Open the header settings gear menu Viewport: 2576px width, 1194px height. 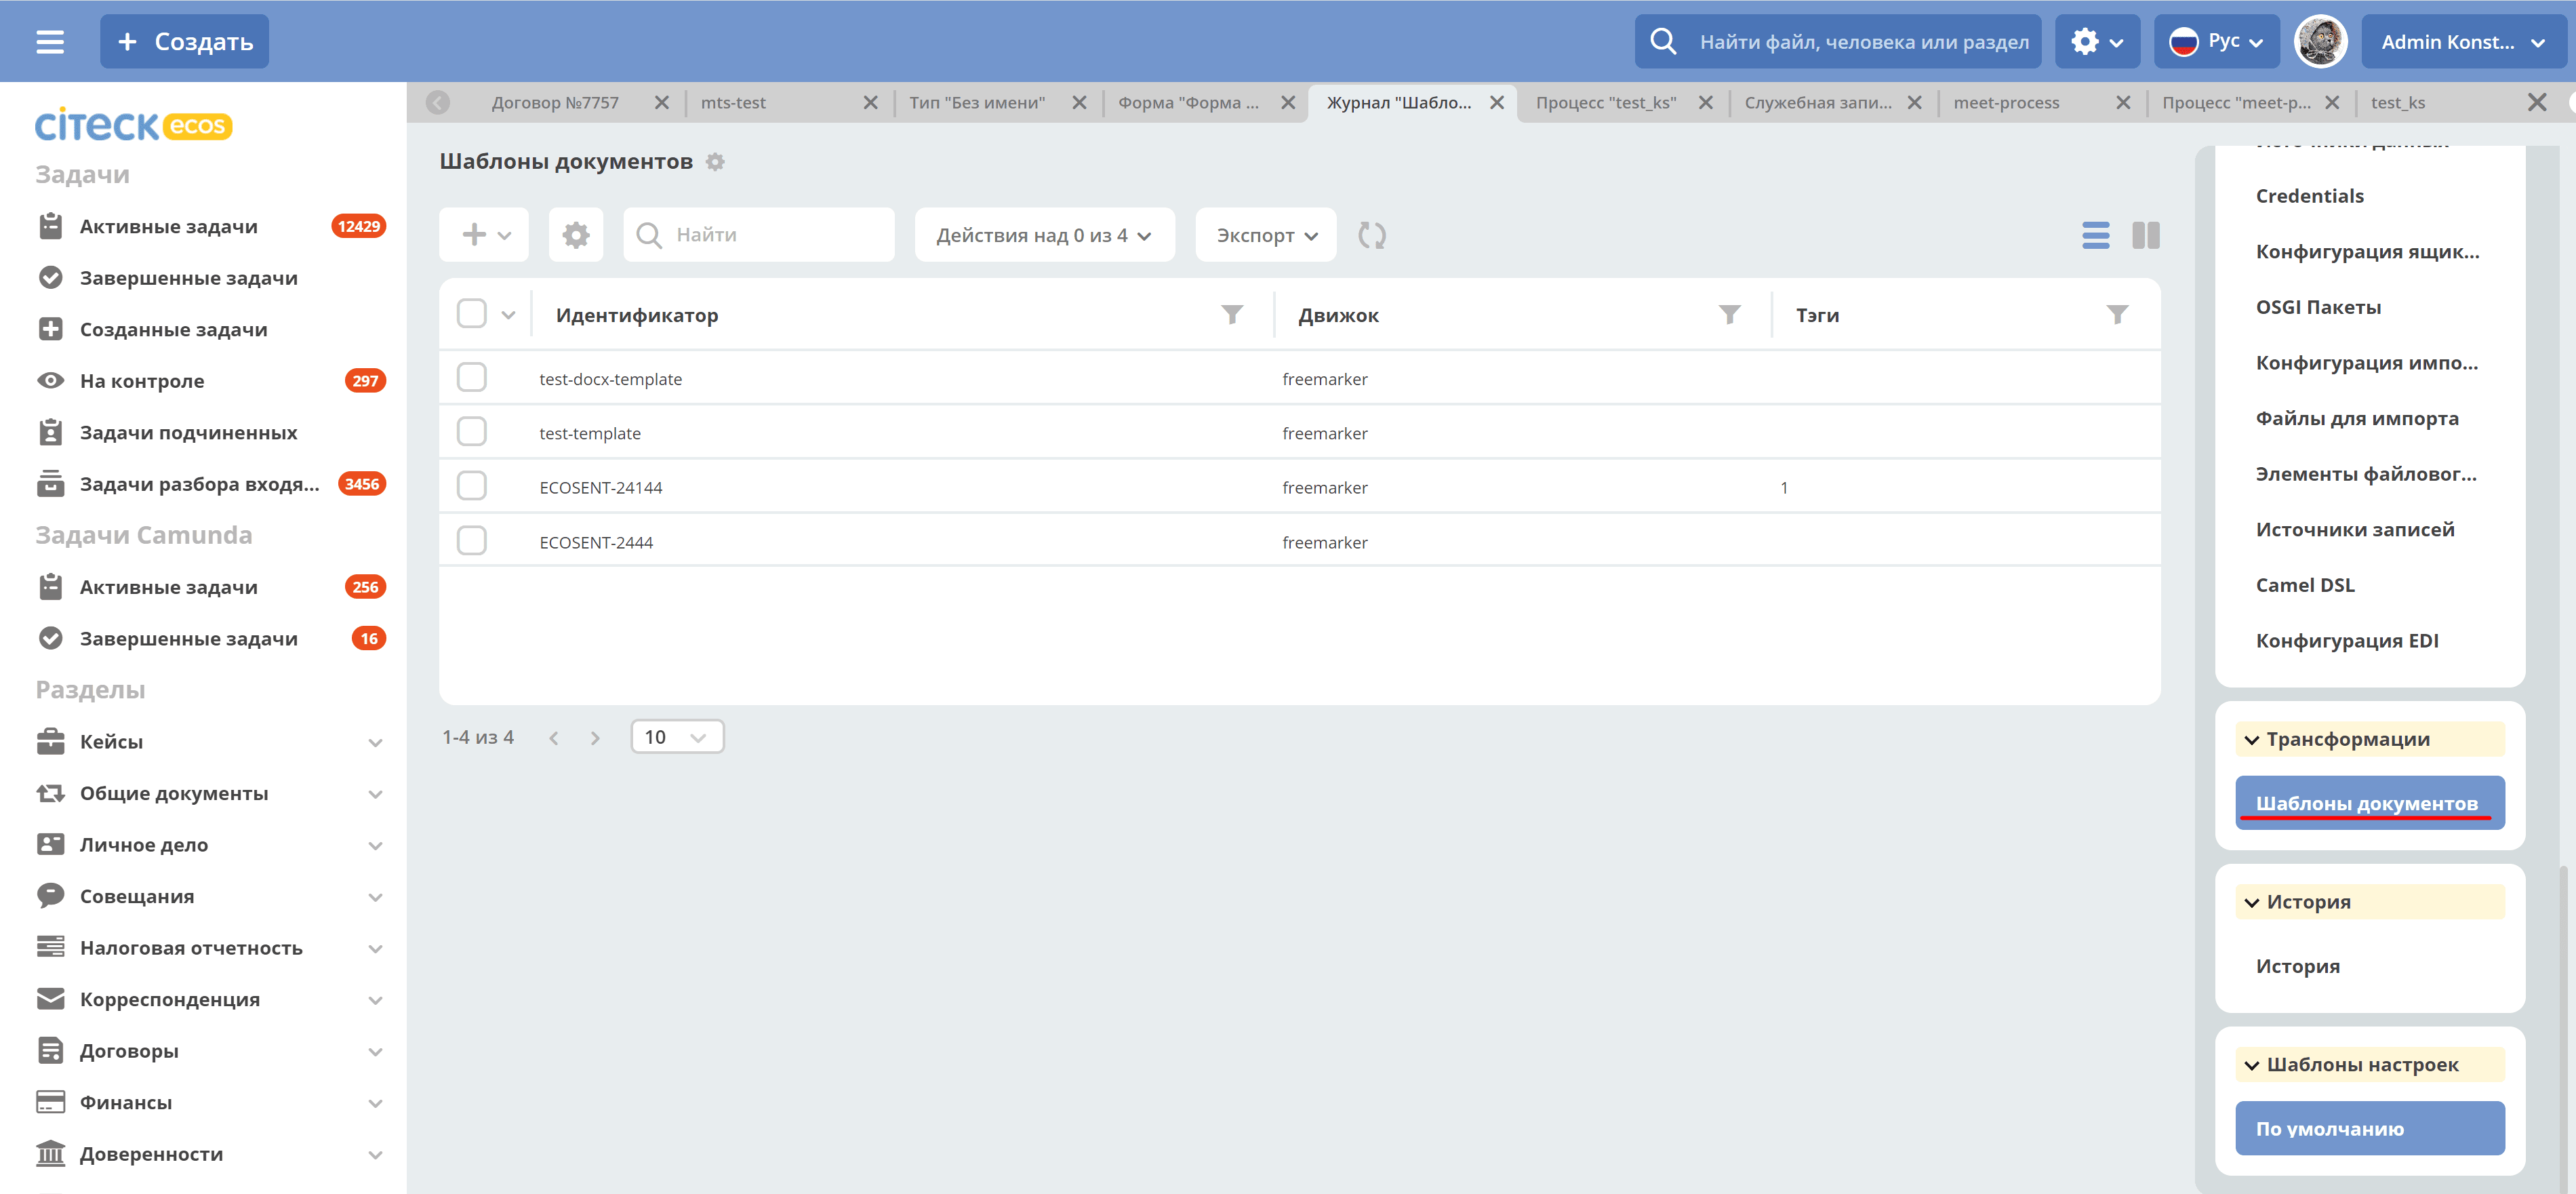pos(2097,42)
